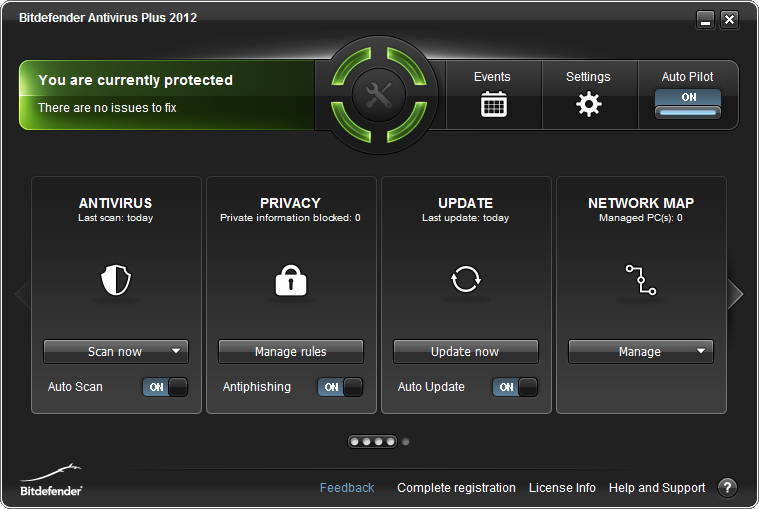Expand the Manage dropdown in Network Map
This screenshot has width=759, height=509.
[701, 351]
